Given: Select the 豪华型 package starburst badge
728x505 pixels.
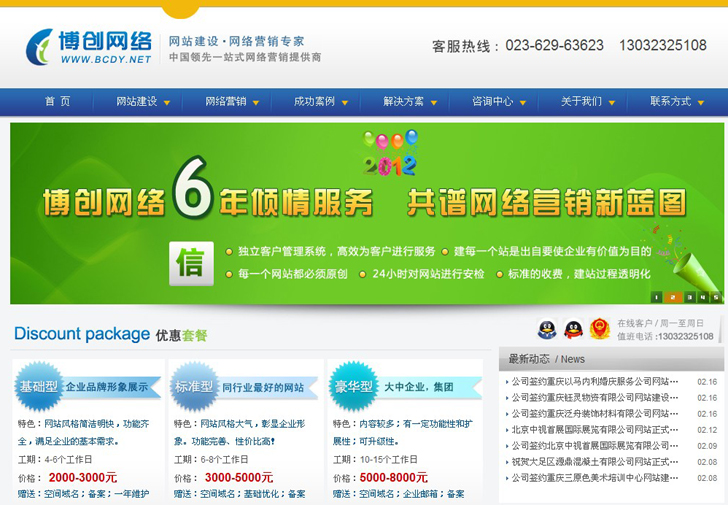Looking at the screenshot, I should click(353, 387).
